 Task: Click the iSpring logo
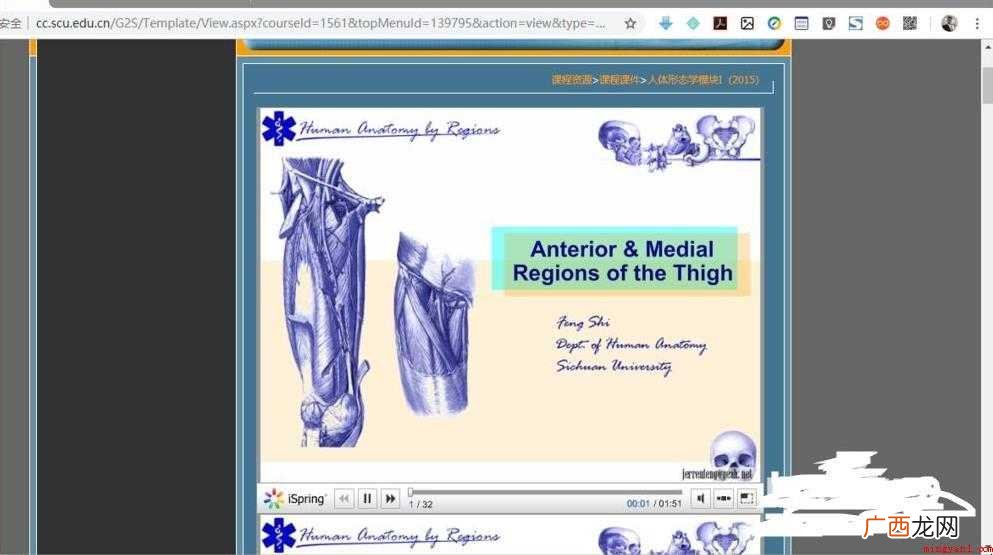coord(294,499)
